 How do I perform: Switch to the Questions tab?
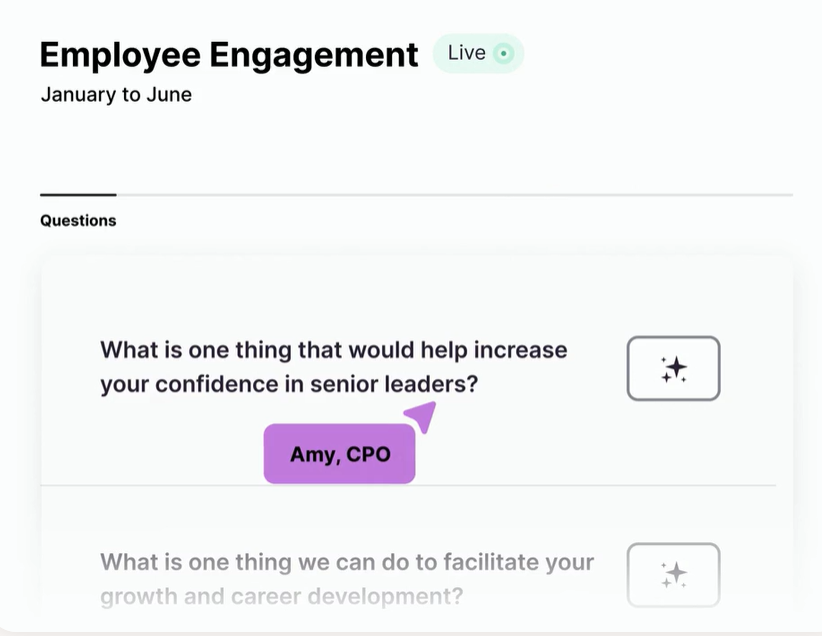pos(78,221)
